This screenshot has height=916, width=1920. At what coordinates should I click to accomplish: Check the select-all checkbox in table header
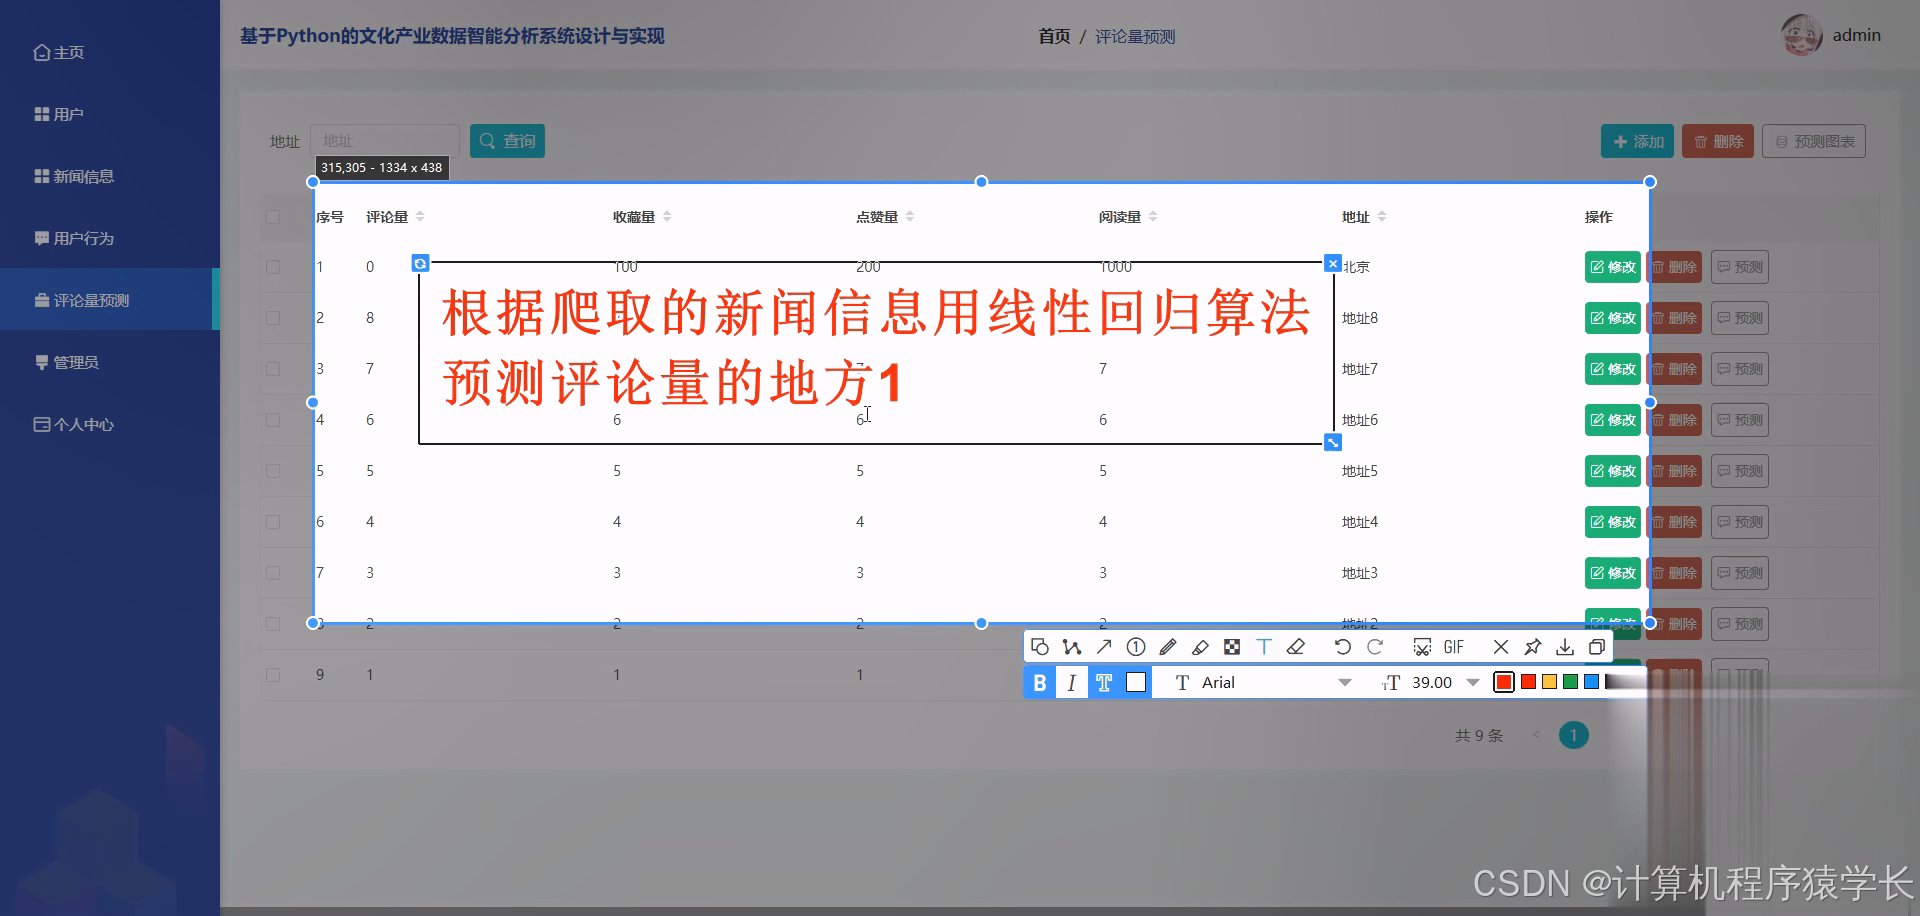273,217
